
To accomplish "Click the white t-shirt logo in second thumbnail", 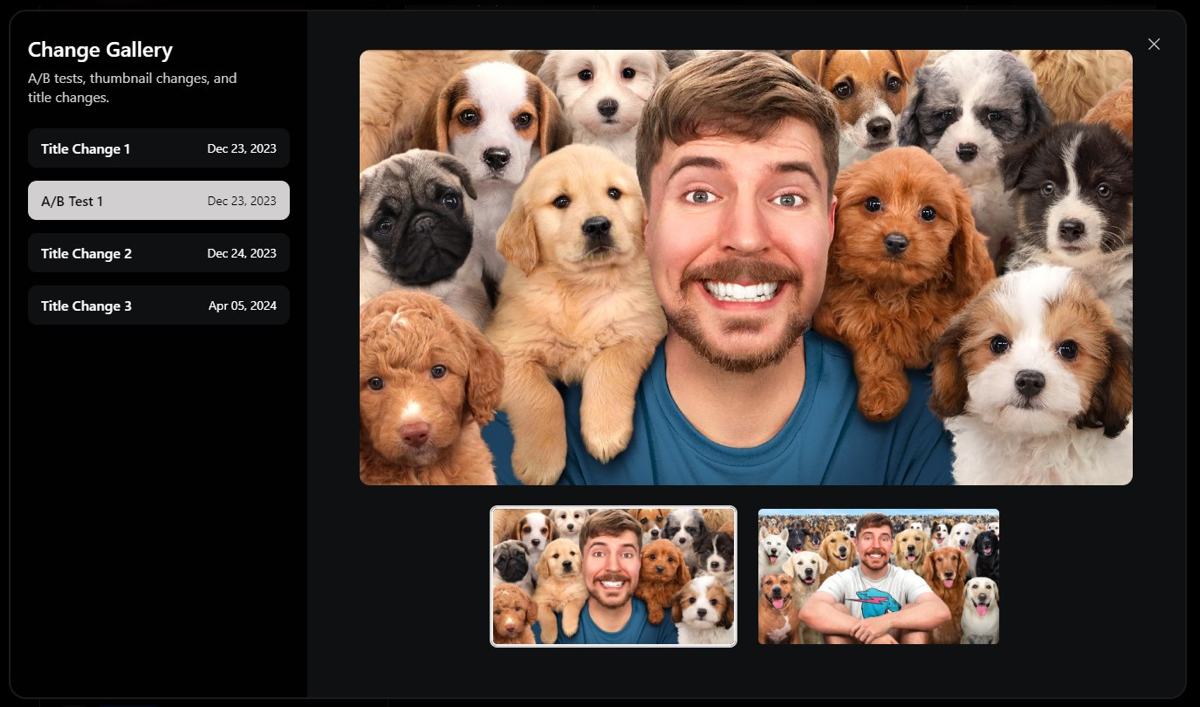I will coord(875,604).
